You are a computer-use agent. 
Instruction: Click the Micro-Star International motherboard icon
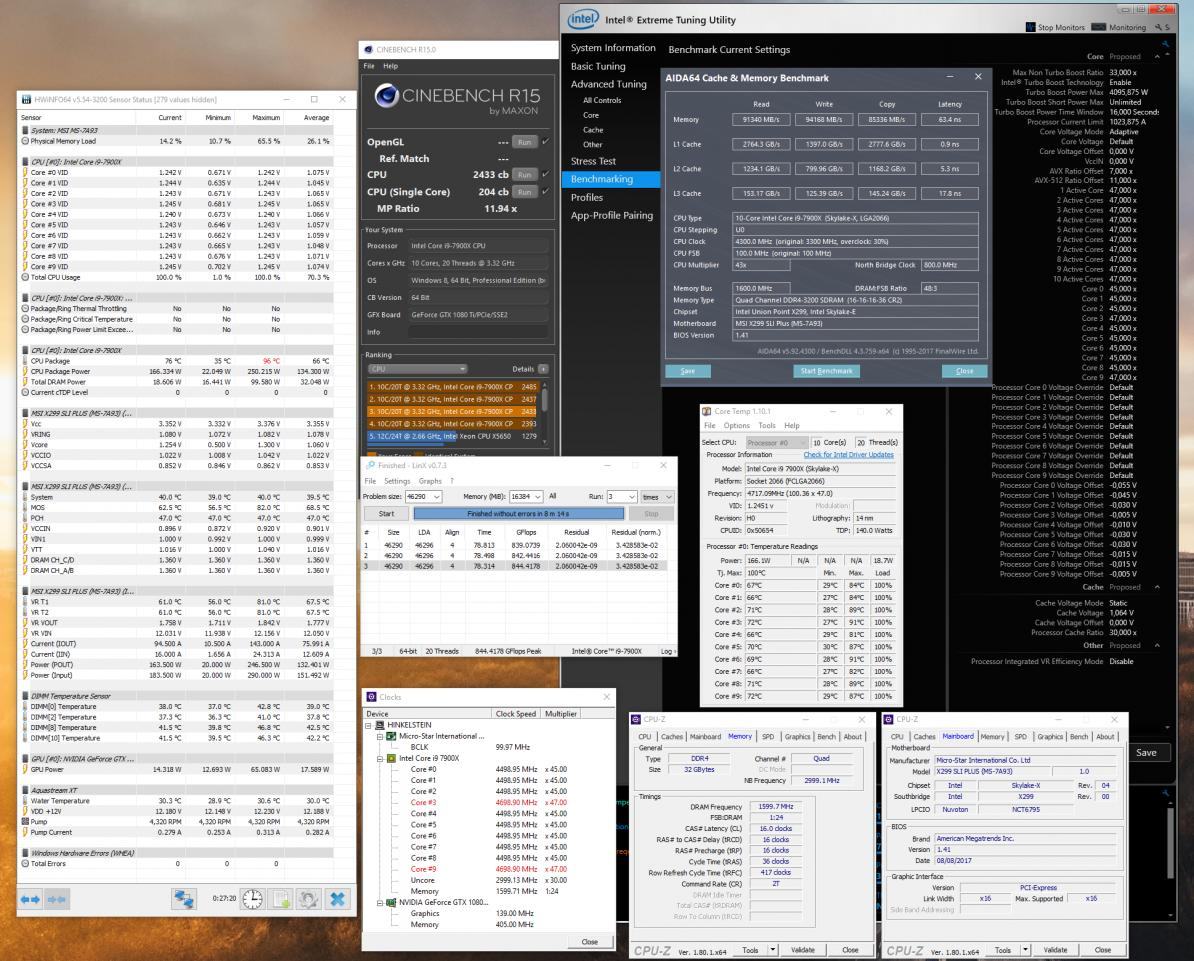tap(391, 736)
